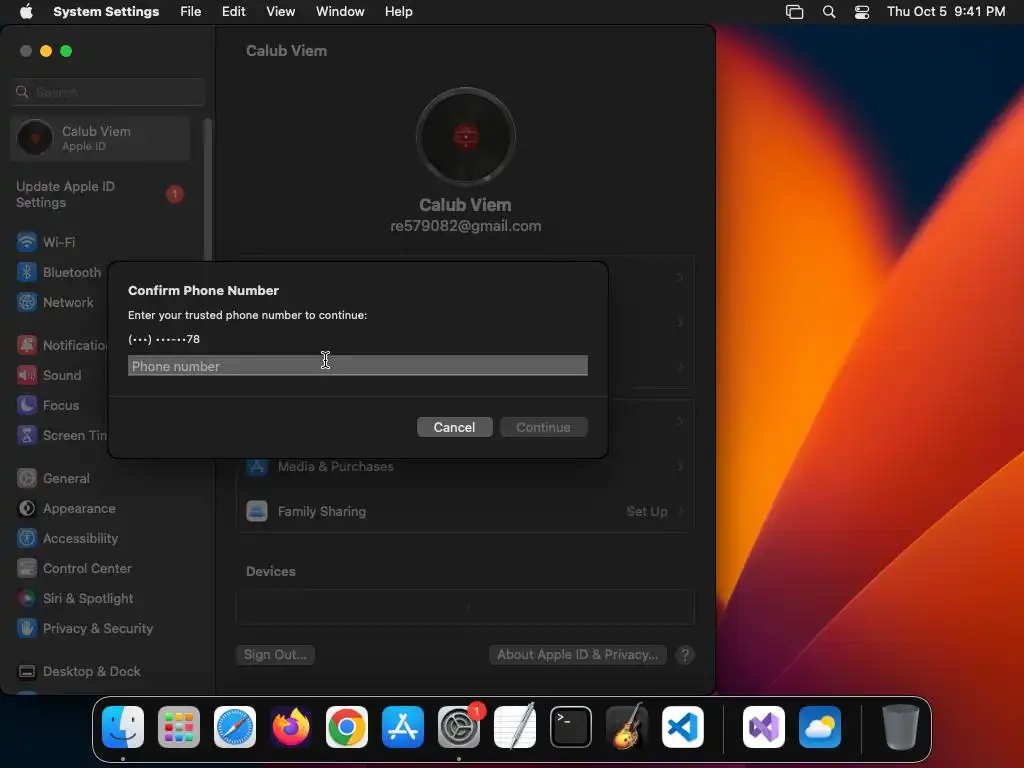The image size is (1024, 768).
Task: Click the sidebar Search field
Action: (108, 92)
